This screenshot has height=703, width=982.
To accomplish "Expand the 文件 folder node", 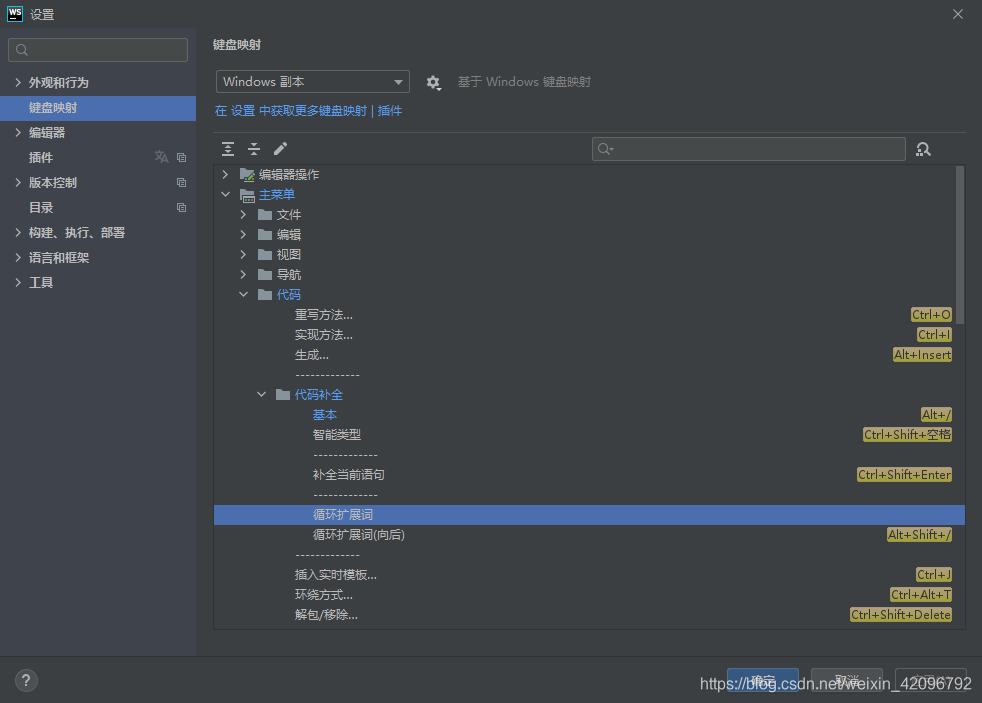I will 243,215.
